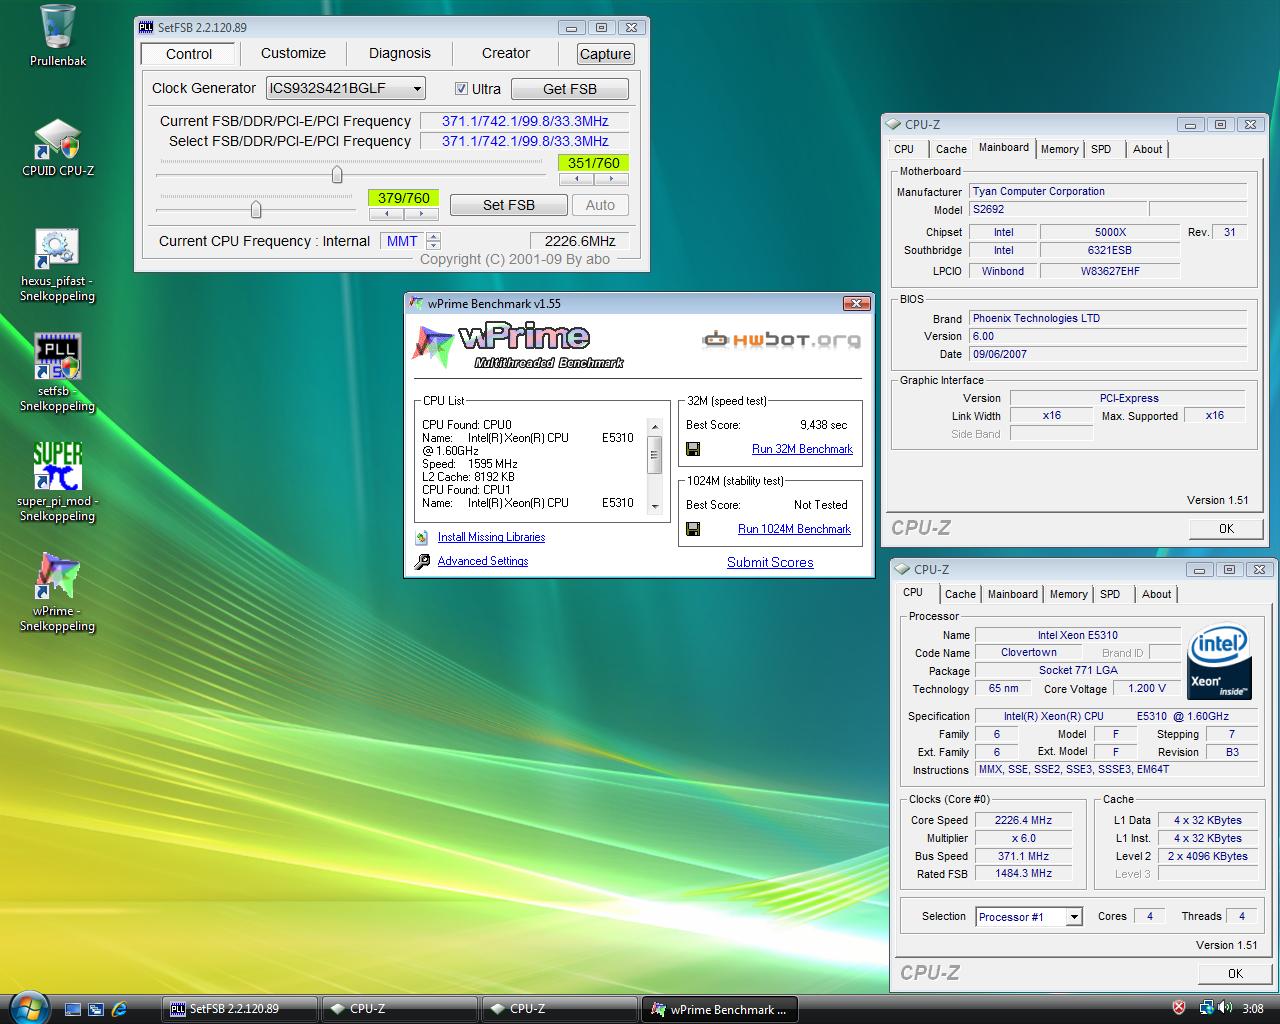Open the Cache tab in lower CPU-Z window

[x=960, y=594]
